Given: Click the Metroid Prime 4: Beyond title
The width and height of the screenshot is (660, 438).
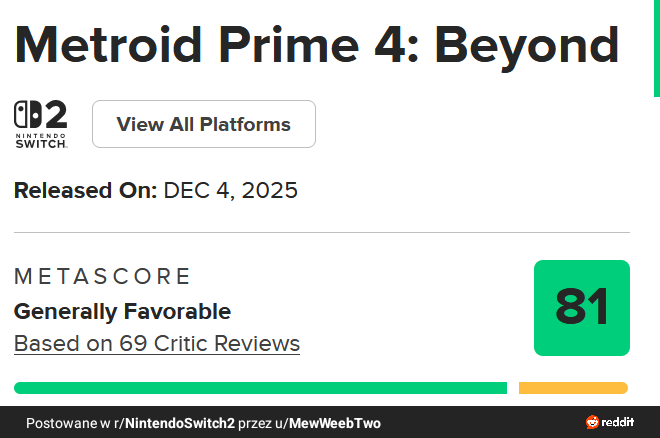Looking at the screenshot, I should [x=316, y=44].
